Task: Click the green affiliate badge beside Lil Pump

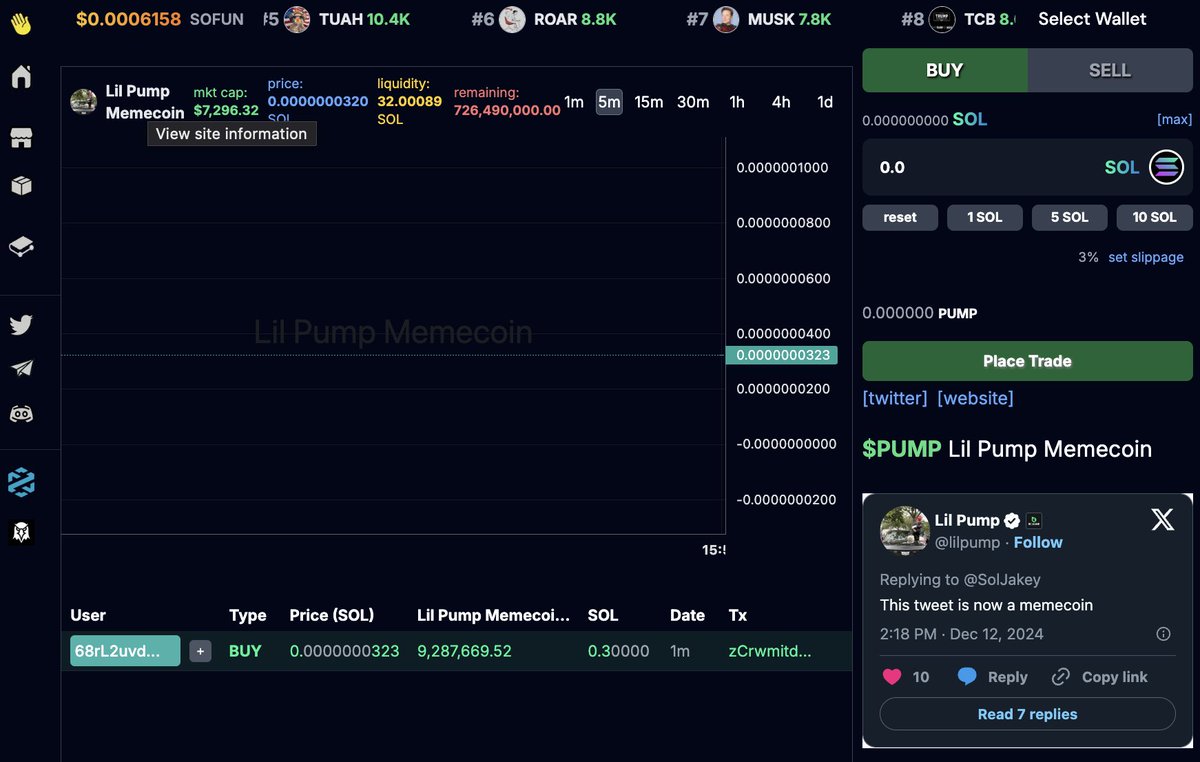Action: (1034, 520)
